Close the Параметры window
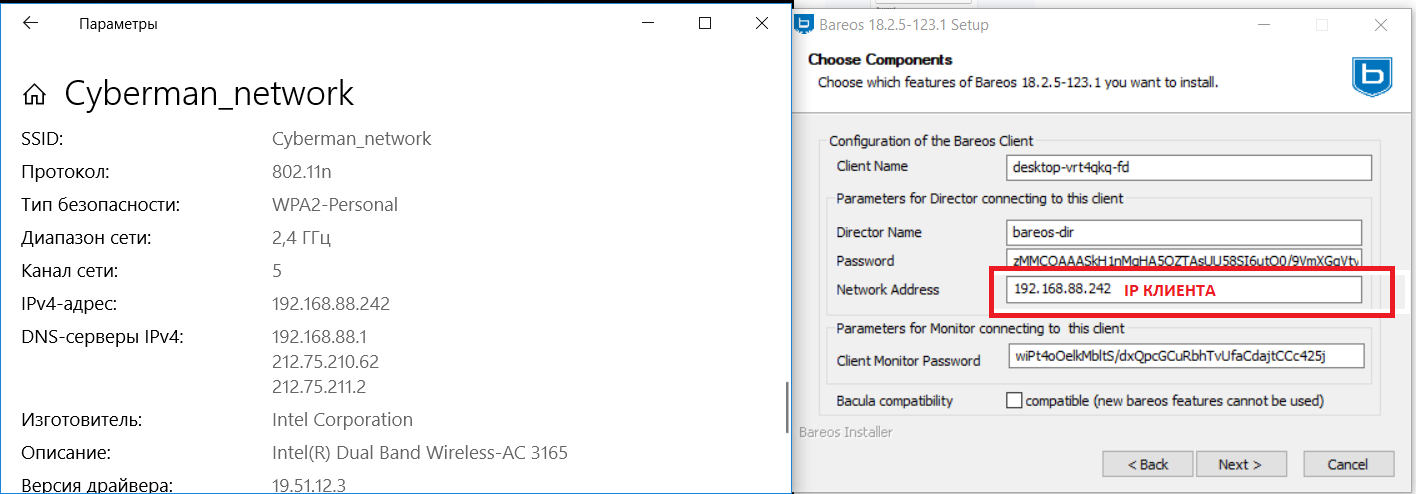This screenshot has height=494, width=1416. (761, 23)
